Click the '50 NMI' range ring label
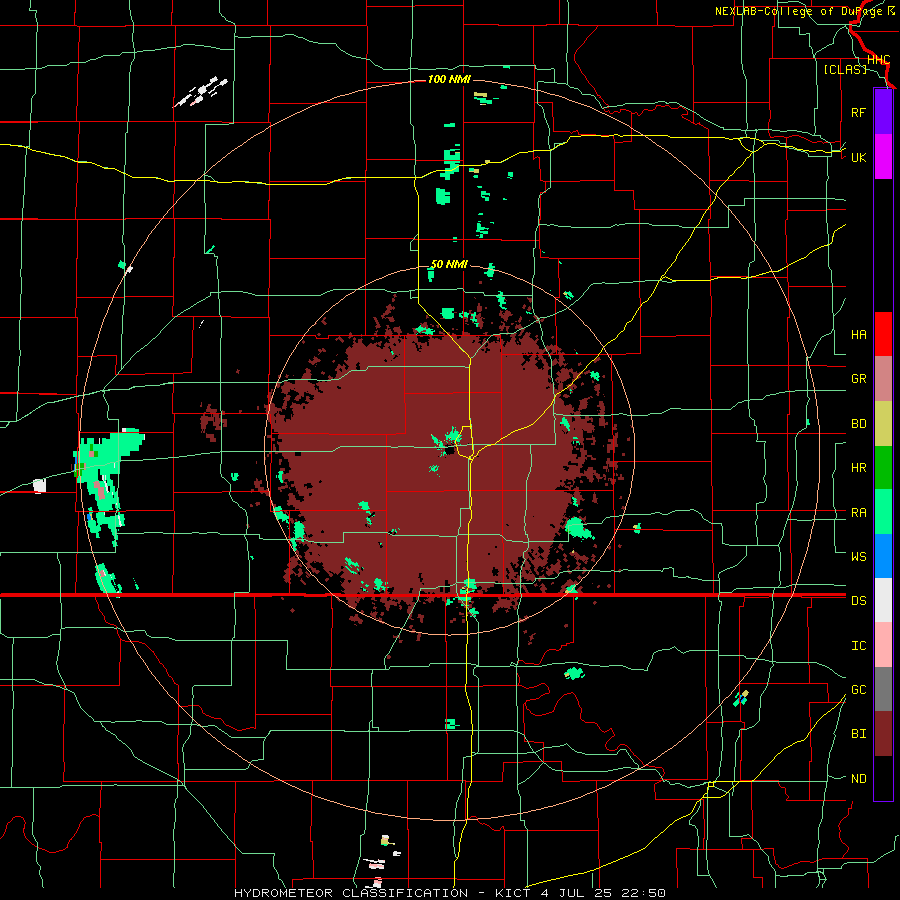Image resolution: width=900 pixels, height=900 pixels. [449, 264]
